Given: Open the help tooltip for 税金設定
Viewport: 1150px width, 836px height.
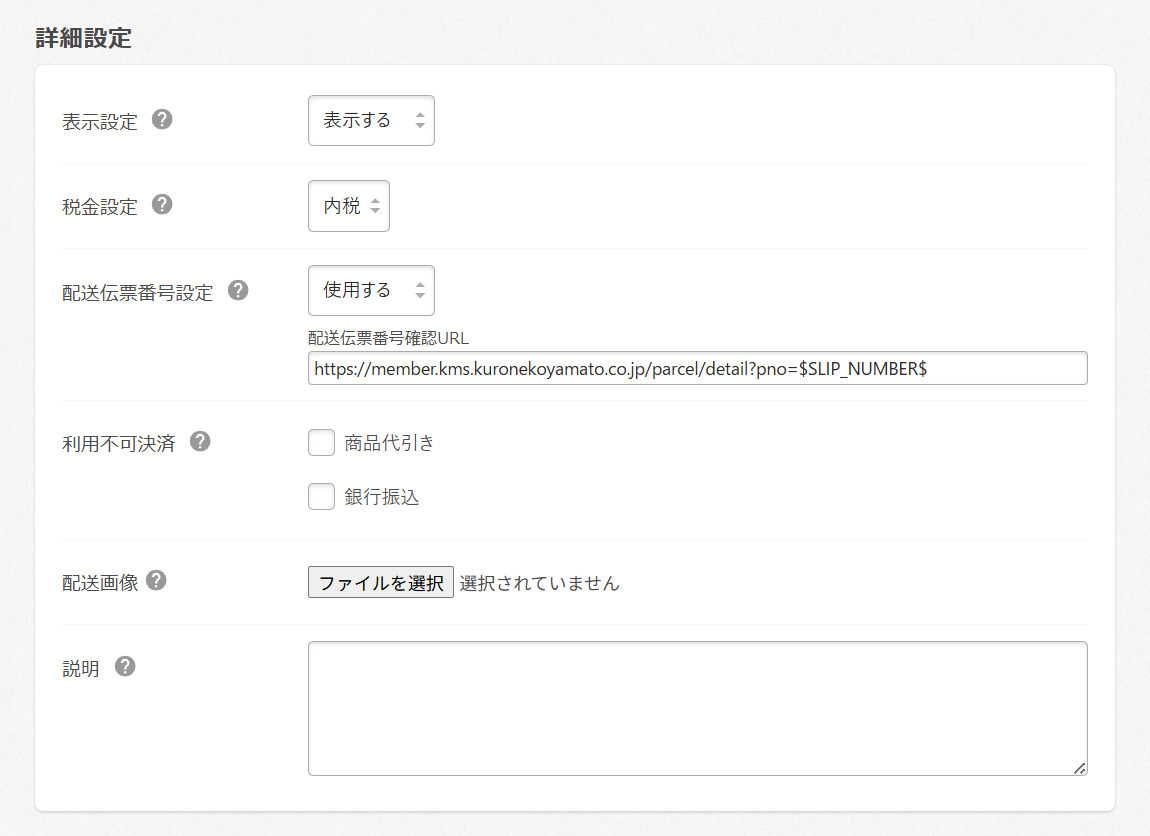Looking at the screenshot, I should 162,205.
